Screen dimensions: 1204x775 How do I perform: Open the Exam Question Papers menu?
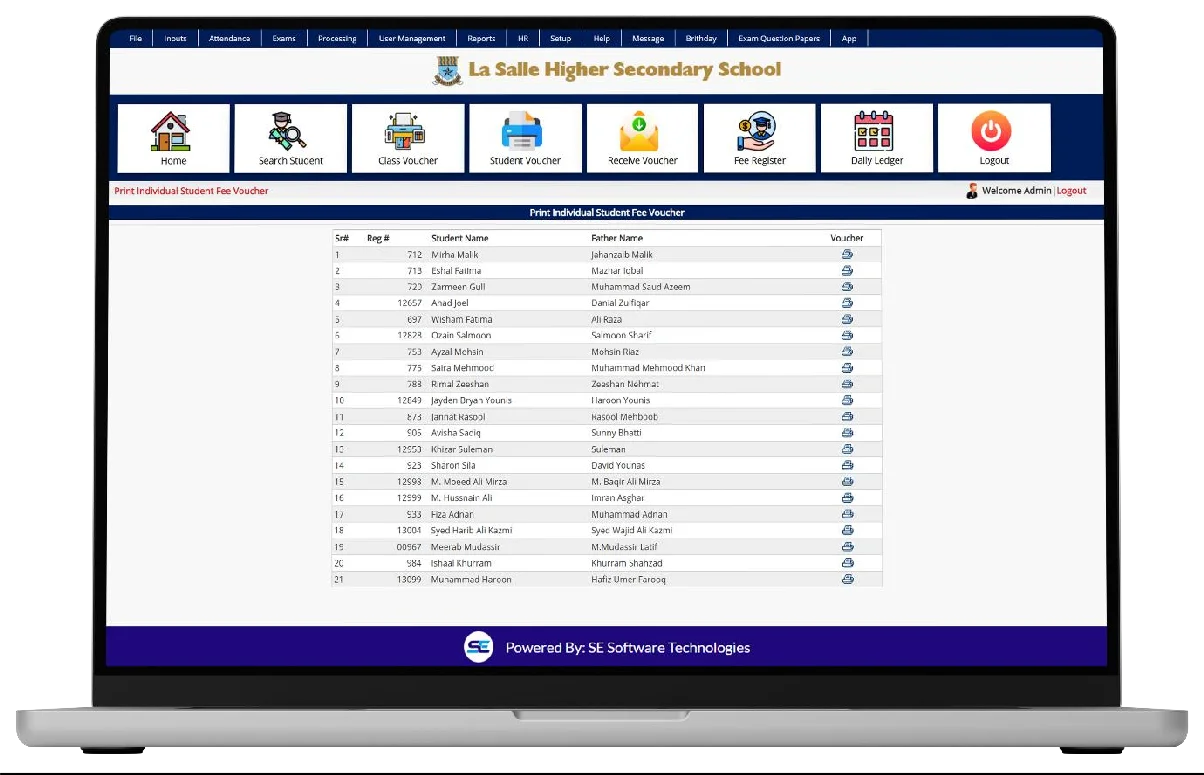(x=778, y=38)
